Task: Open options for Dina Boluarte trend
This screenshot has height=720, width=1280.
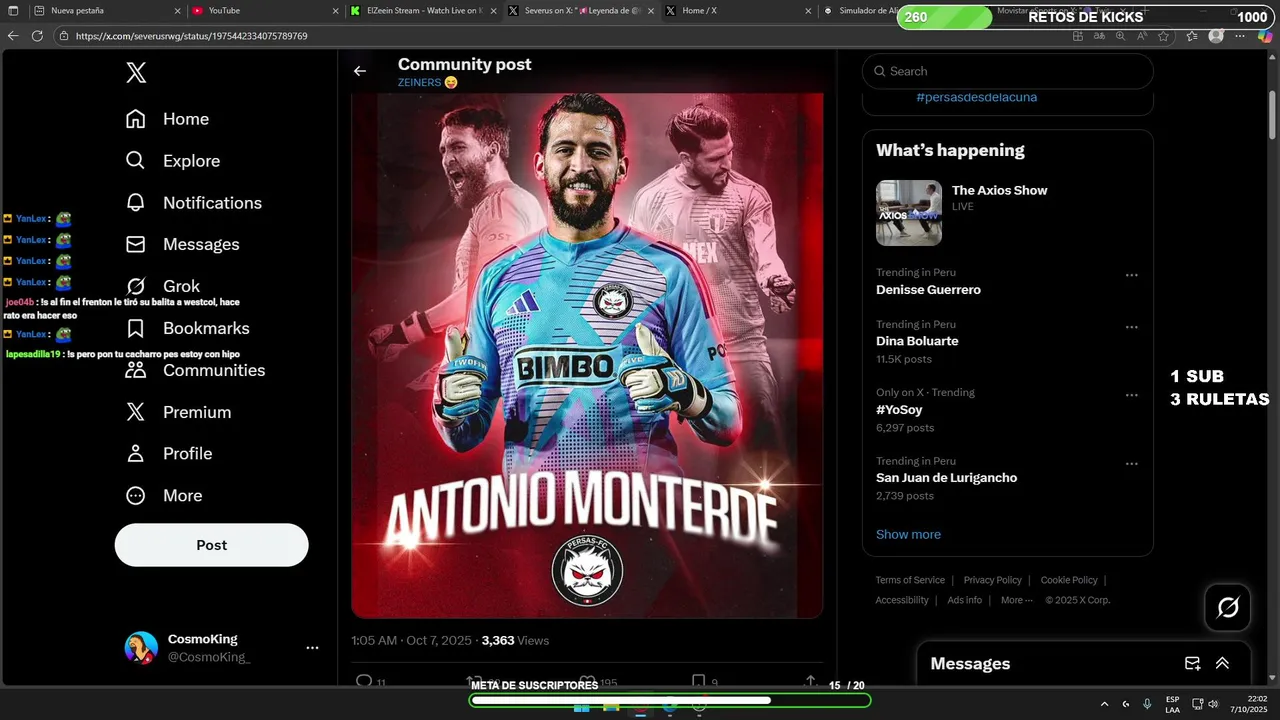Action: point(1132,327)
